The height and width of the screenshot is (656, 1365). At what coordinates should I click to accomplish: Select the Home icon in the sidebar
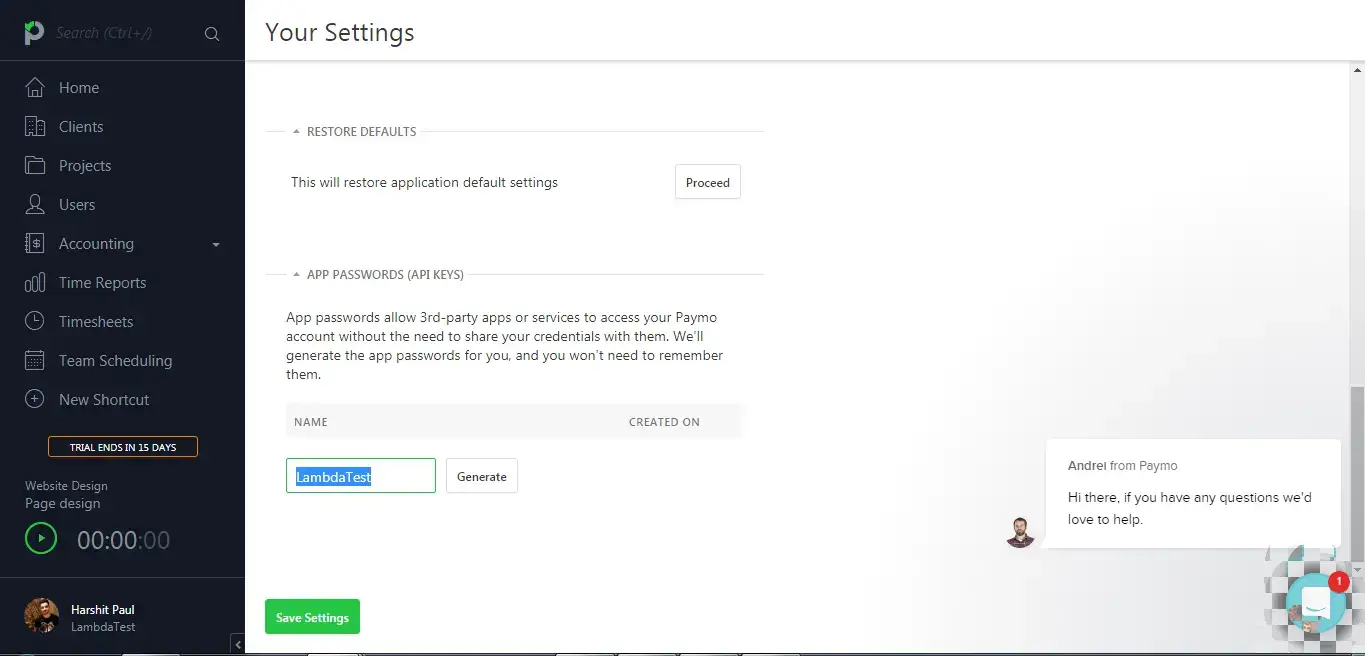pyautogui.click(x=33, y=87)
